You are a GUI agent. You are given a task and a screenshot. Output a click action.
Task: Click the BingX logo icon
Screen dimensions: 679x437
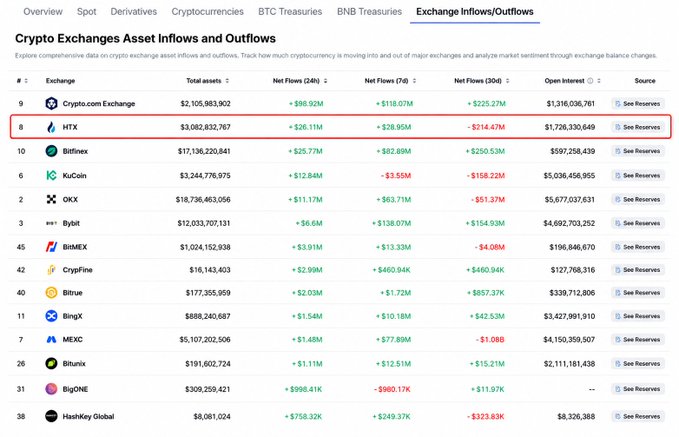[x=51, y=316]
